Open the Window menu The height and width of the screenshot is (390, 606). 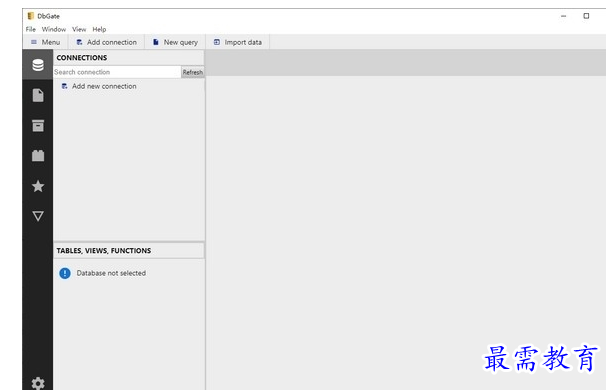coord(54,29)
